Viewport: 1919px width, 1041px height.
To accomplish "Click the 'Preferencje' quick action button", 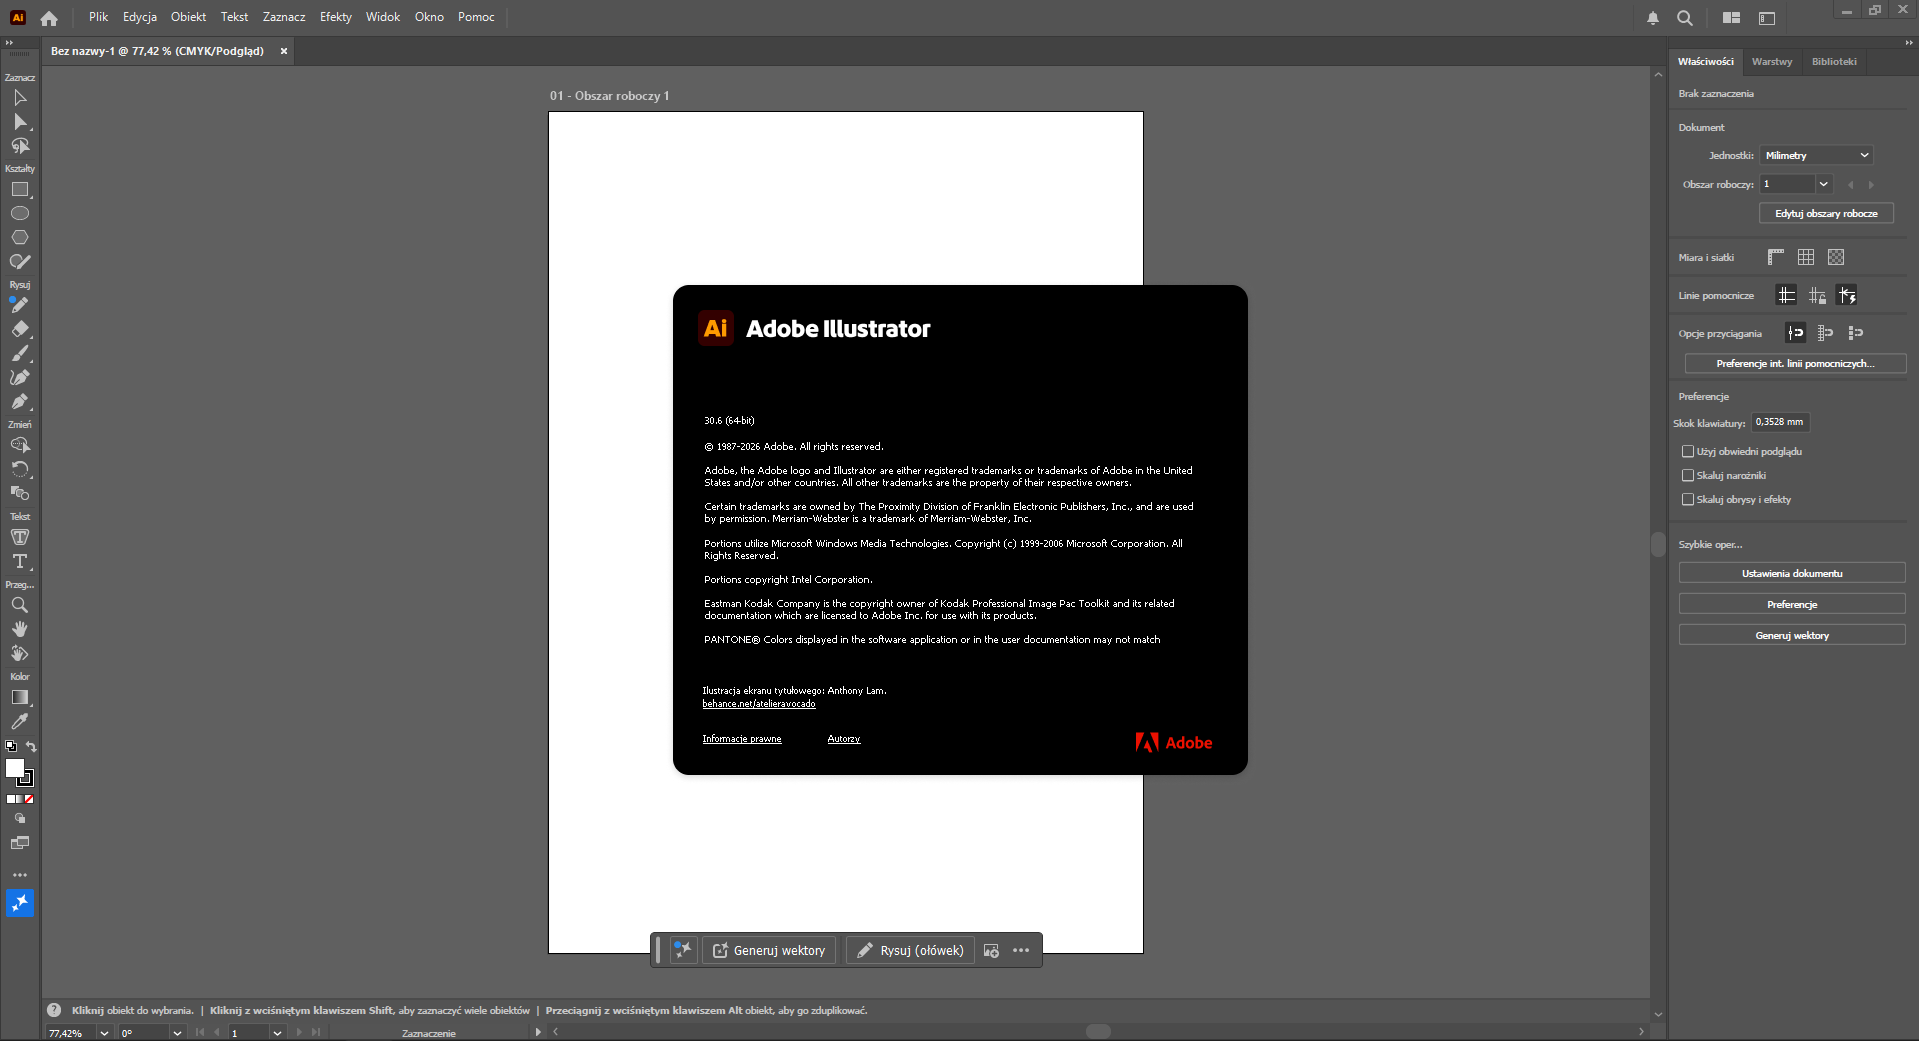I will [1792, 605].
